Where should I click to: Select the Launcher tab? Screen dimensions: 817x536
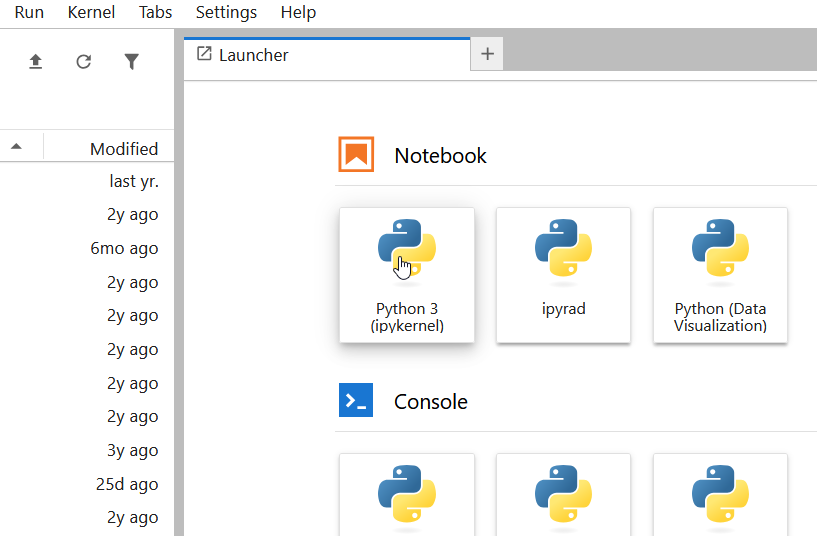(x=327, y=55)
